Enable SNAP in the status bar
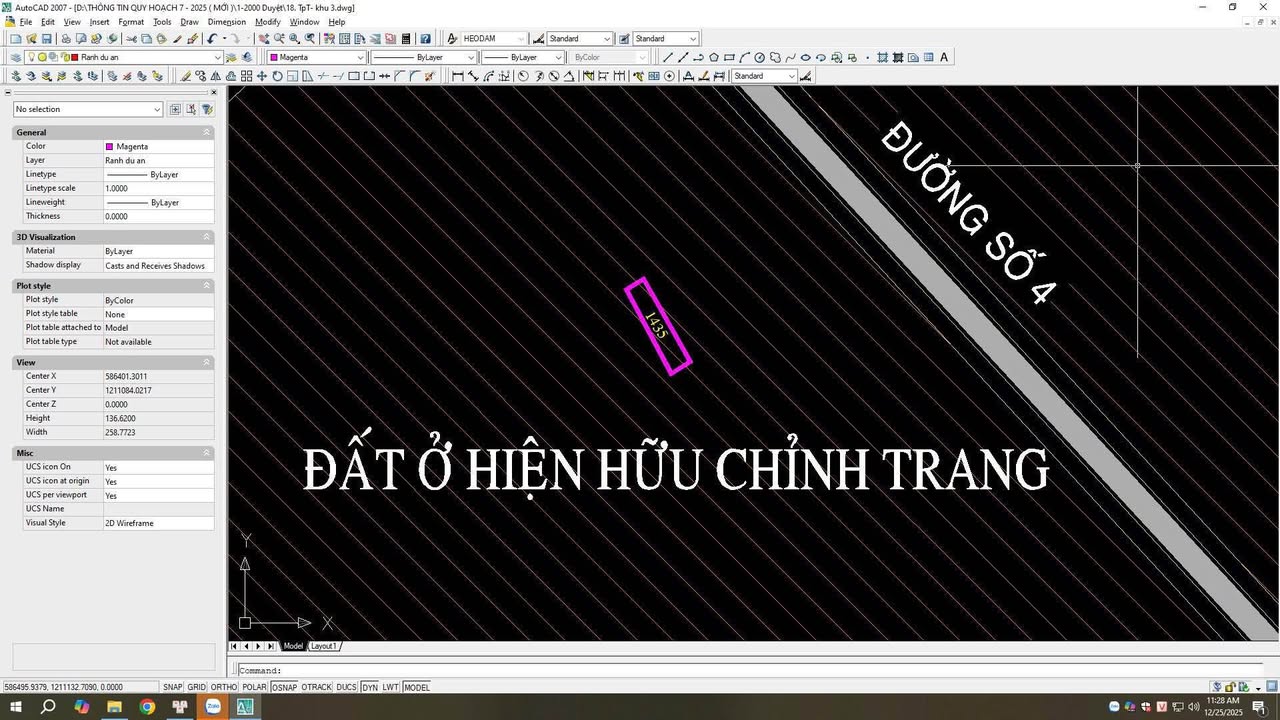The height and width of the screenshot is (720, 1280). 172,687
